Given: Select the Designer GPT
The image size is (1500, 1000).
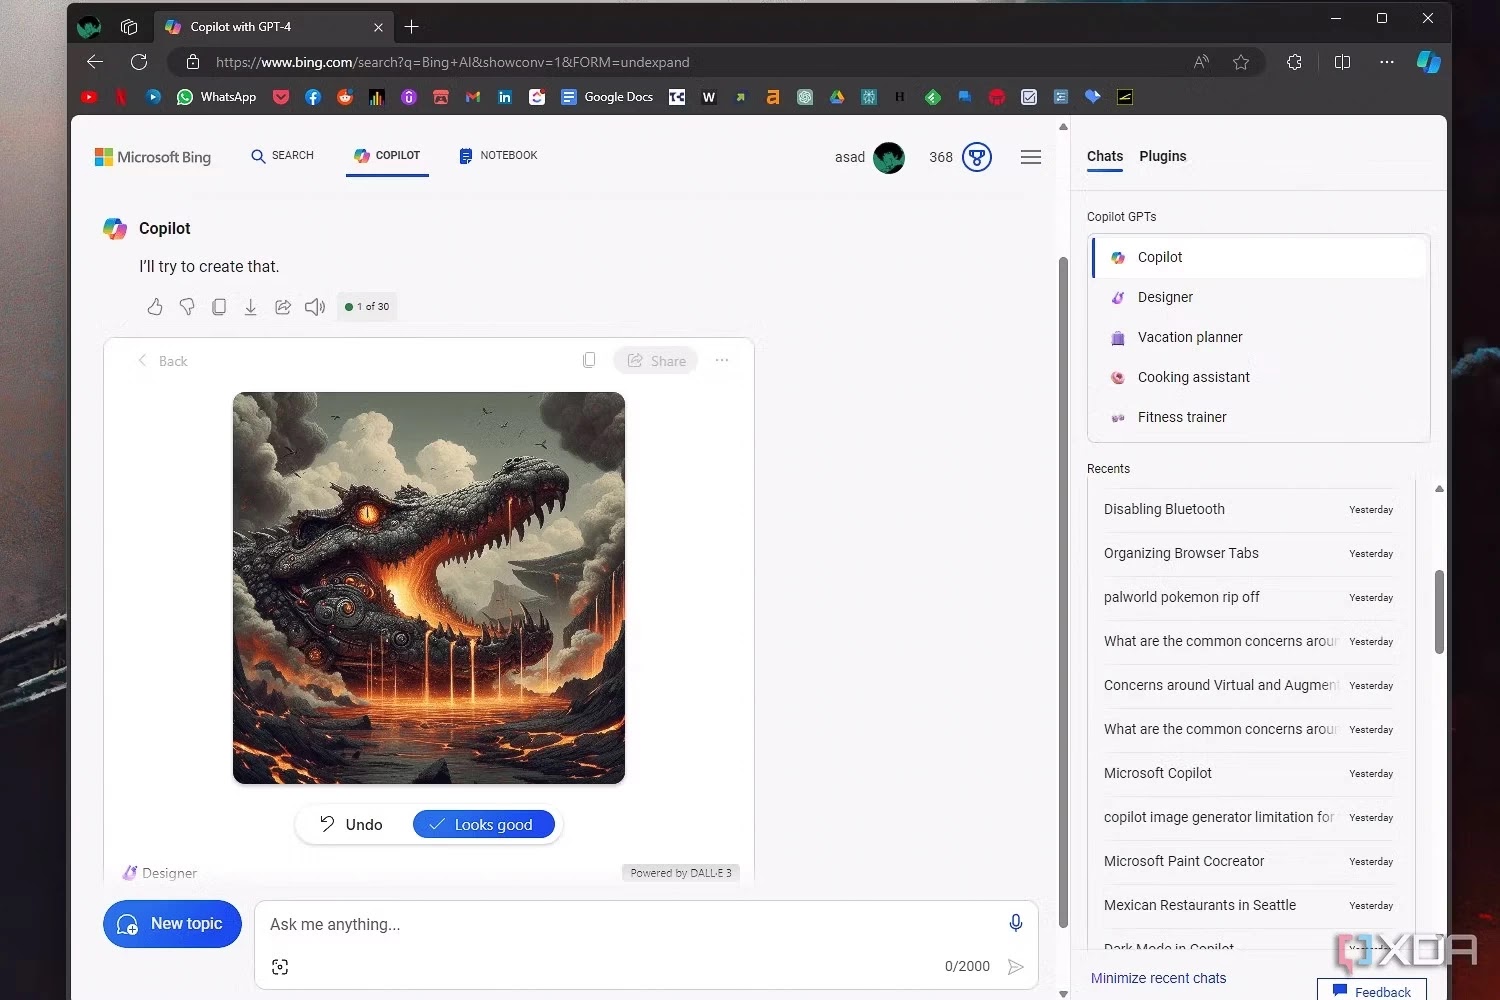Looking at the screenshot, I should 1260,297.
